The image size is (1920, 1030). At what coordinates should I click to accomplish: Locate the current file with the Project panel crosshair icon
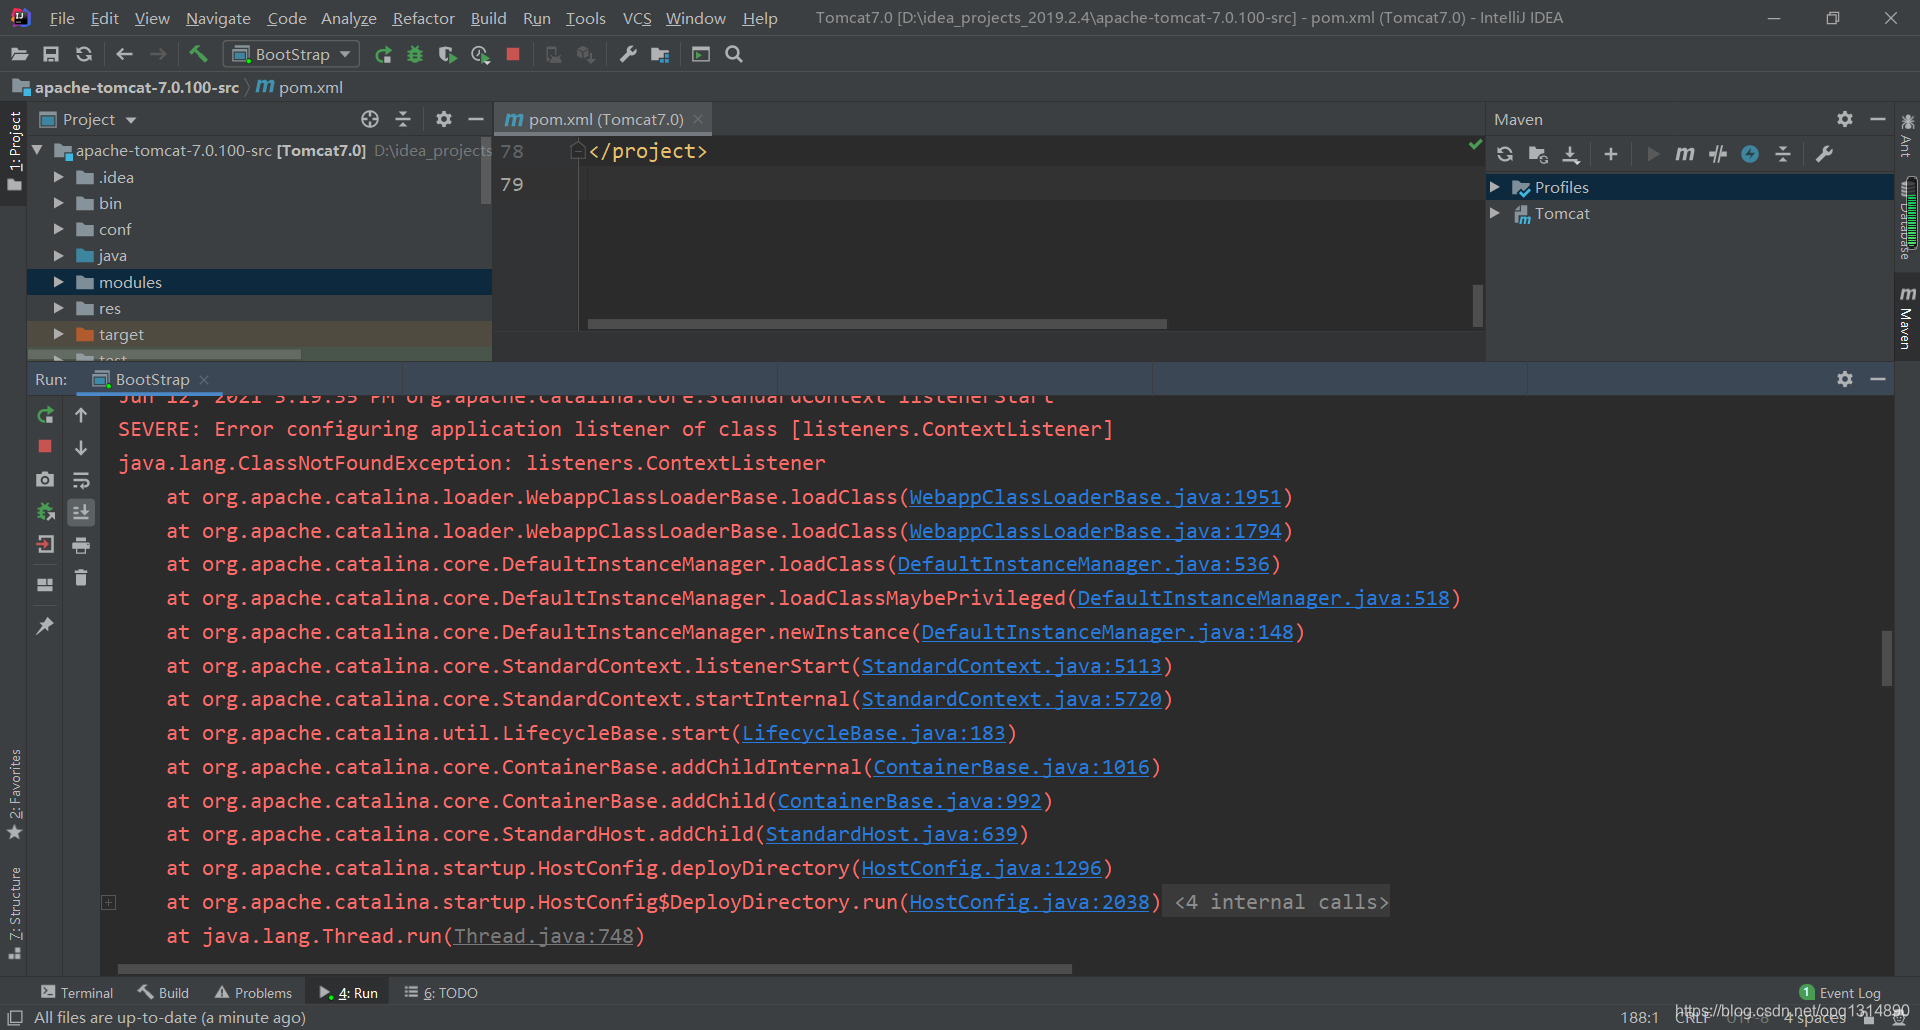click(x=370, y=119)
